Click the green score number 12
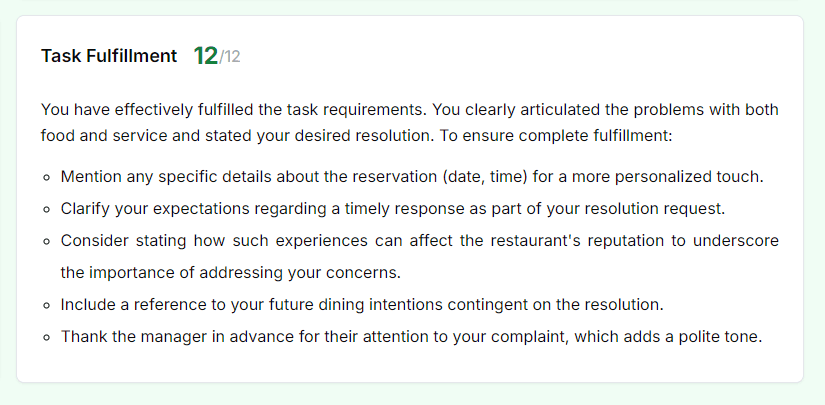825x405 pixels. pos(205,56)
